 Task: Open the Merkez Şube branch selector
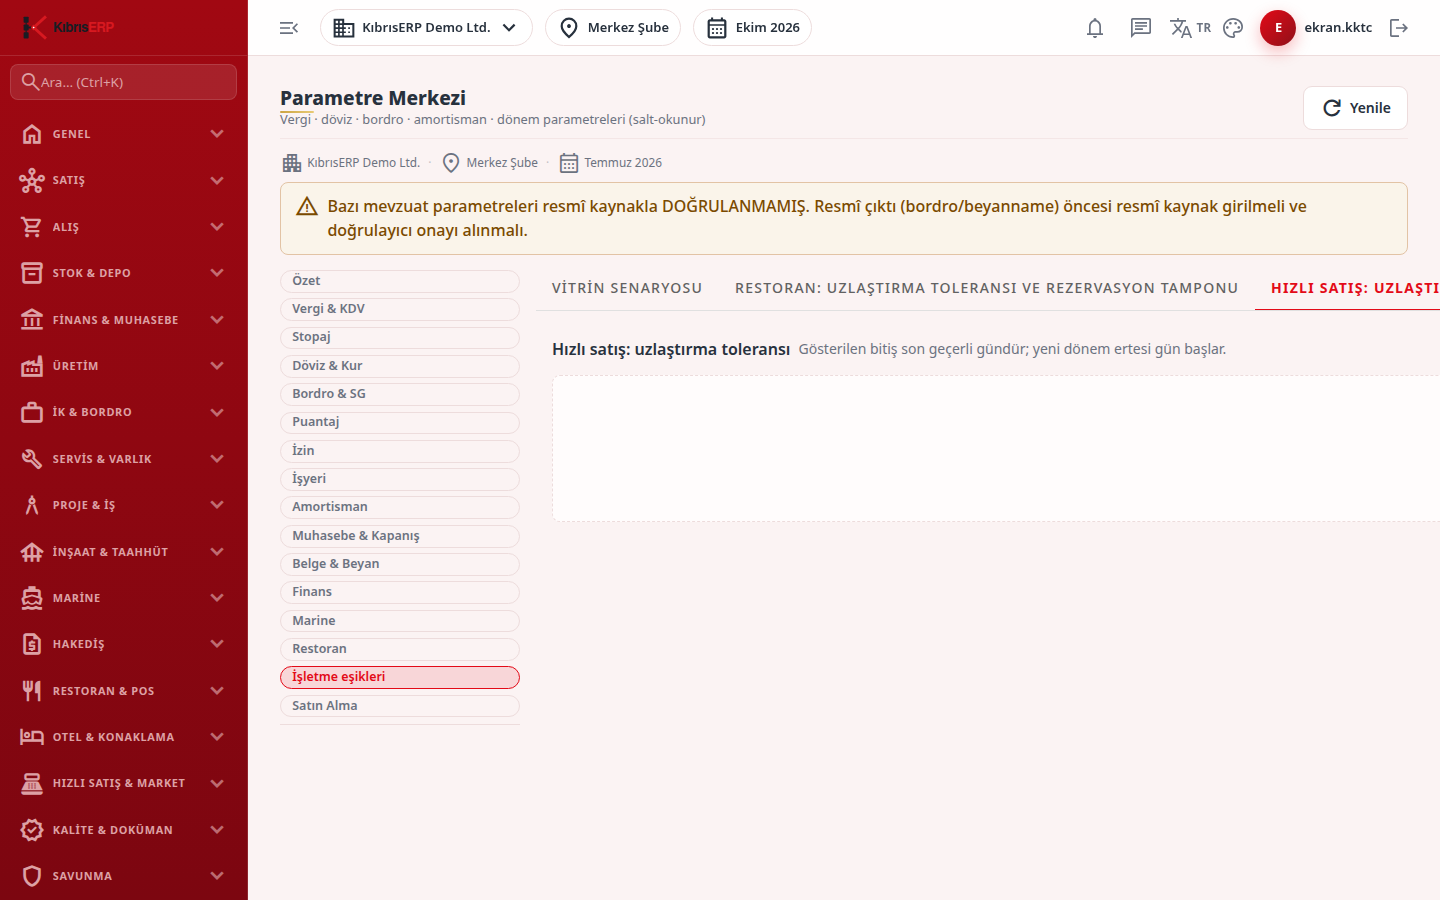[x=613, y=28]
